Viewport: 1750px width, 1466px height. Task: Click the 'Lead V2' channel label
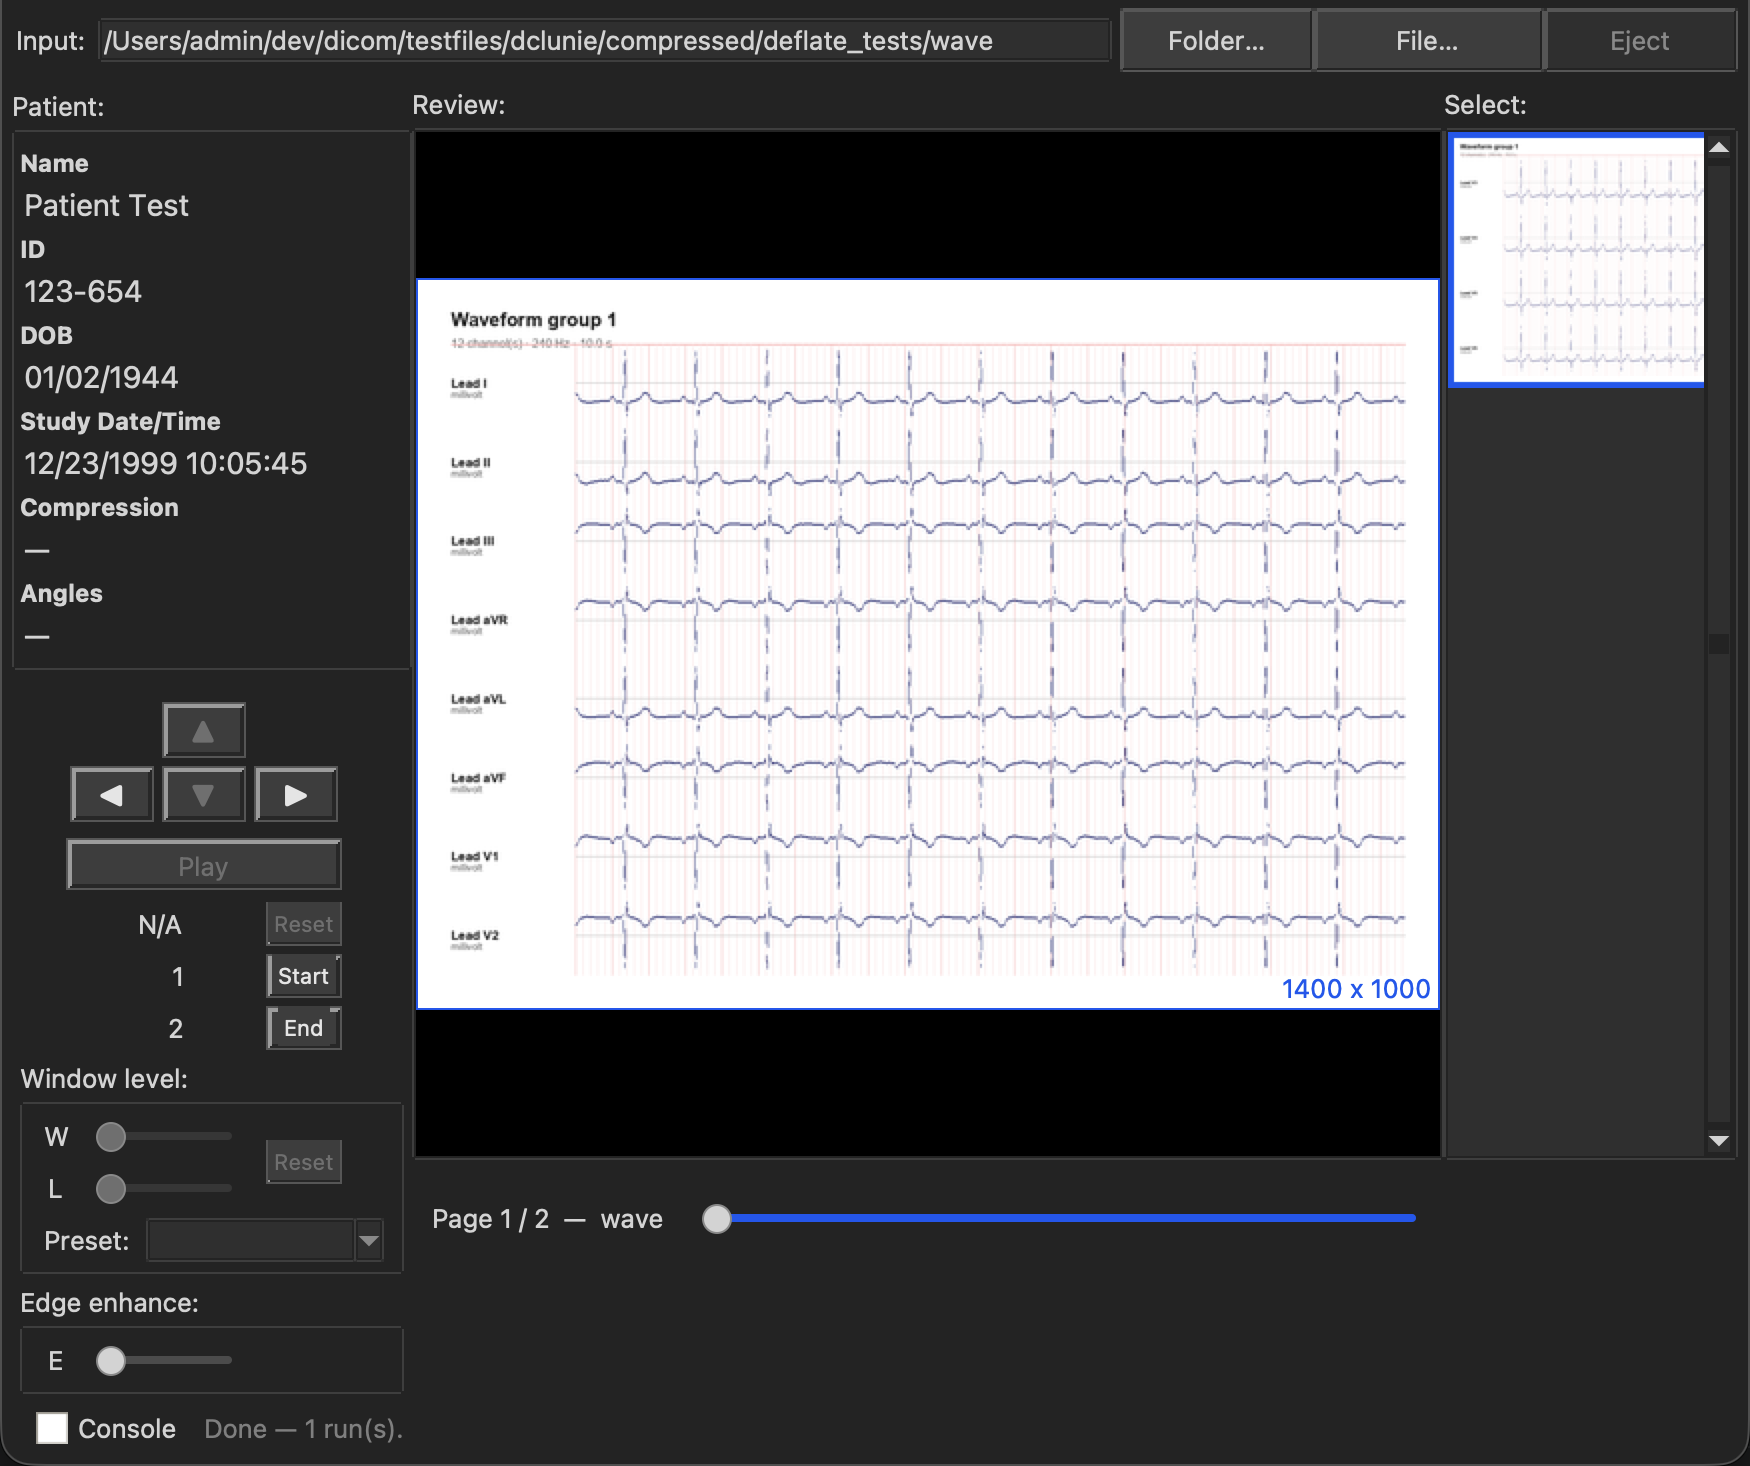click(475, 936)
